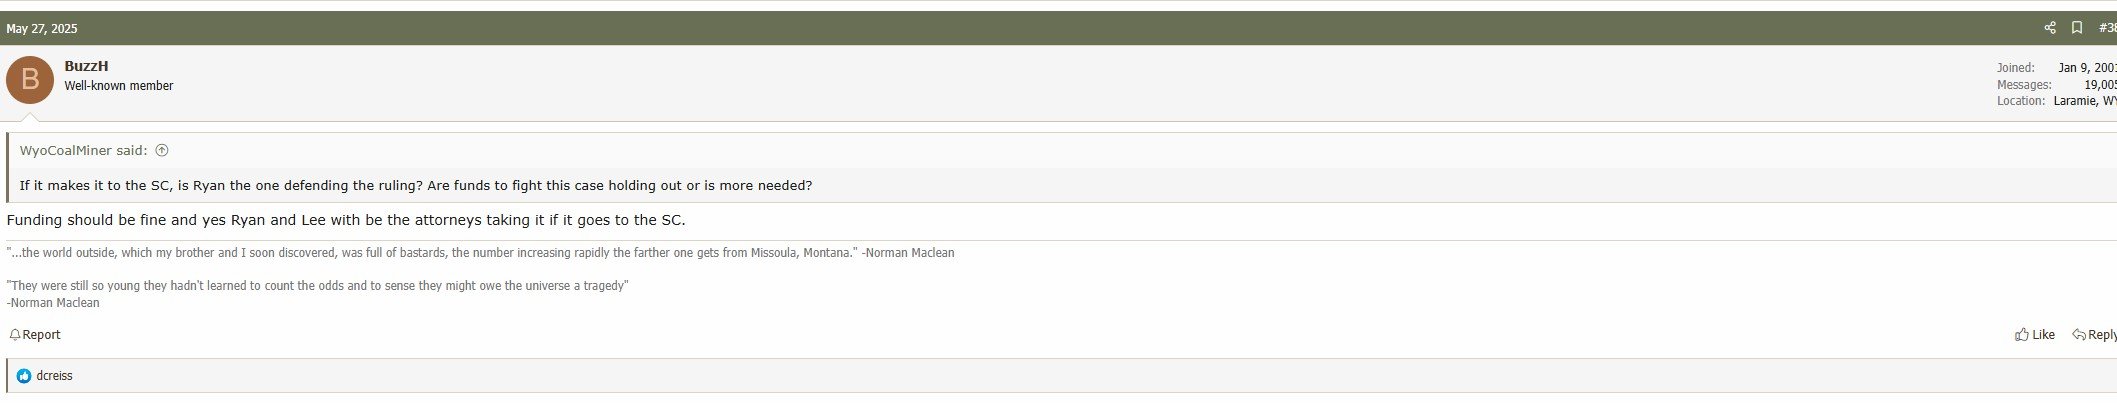Click the "WyoCoalMiner said:" quote attribution

(83, 151)
